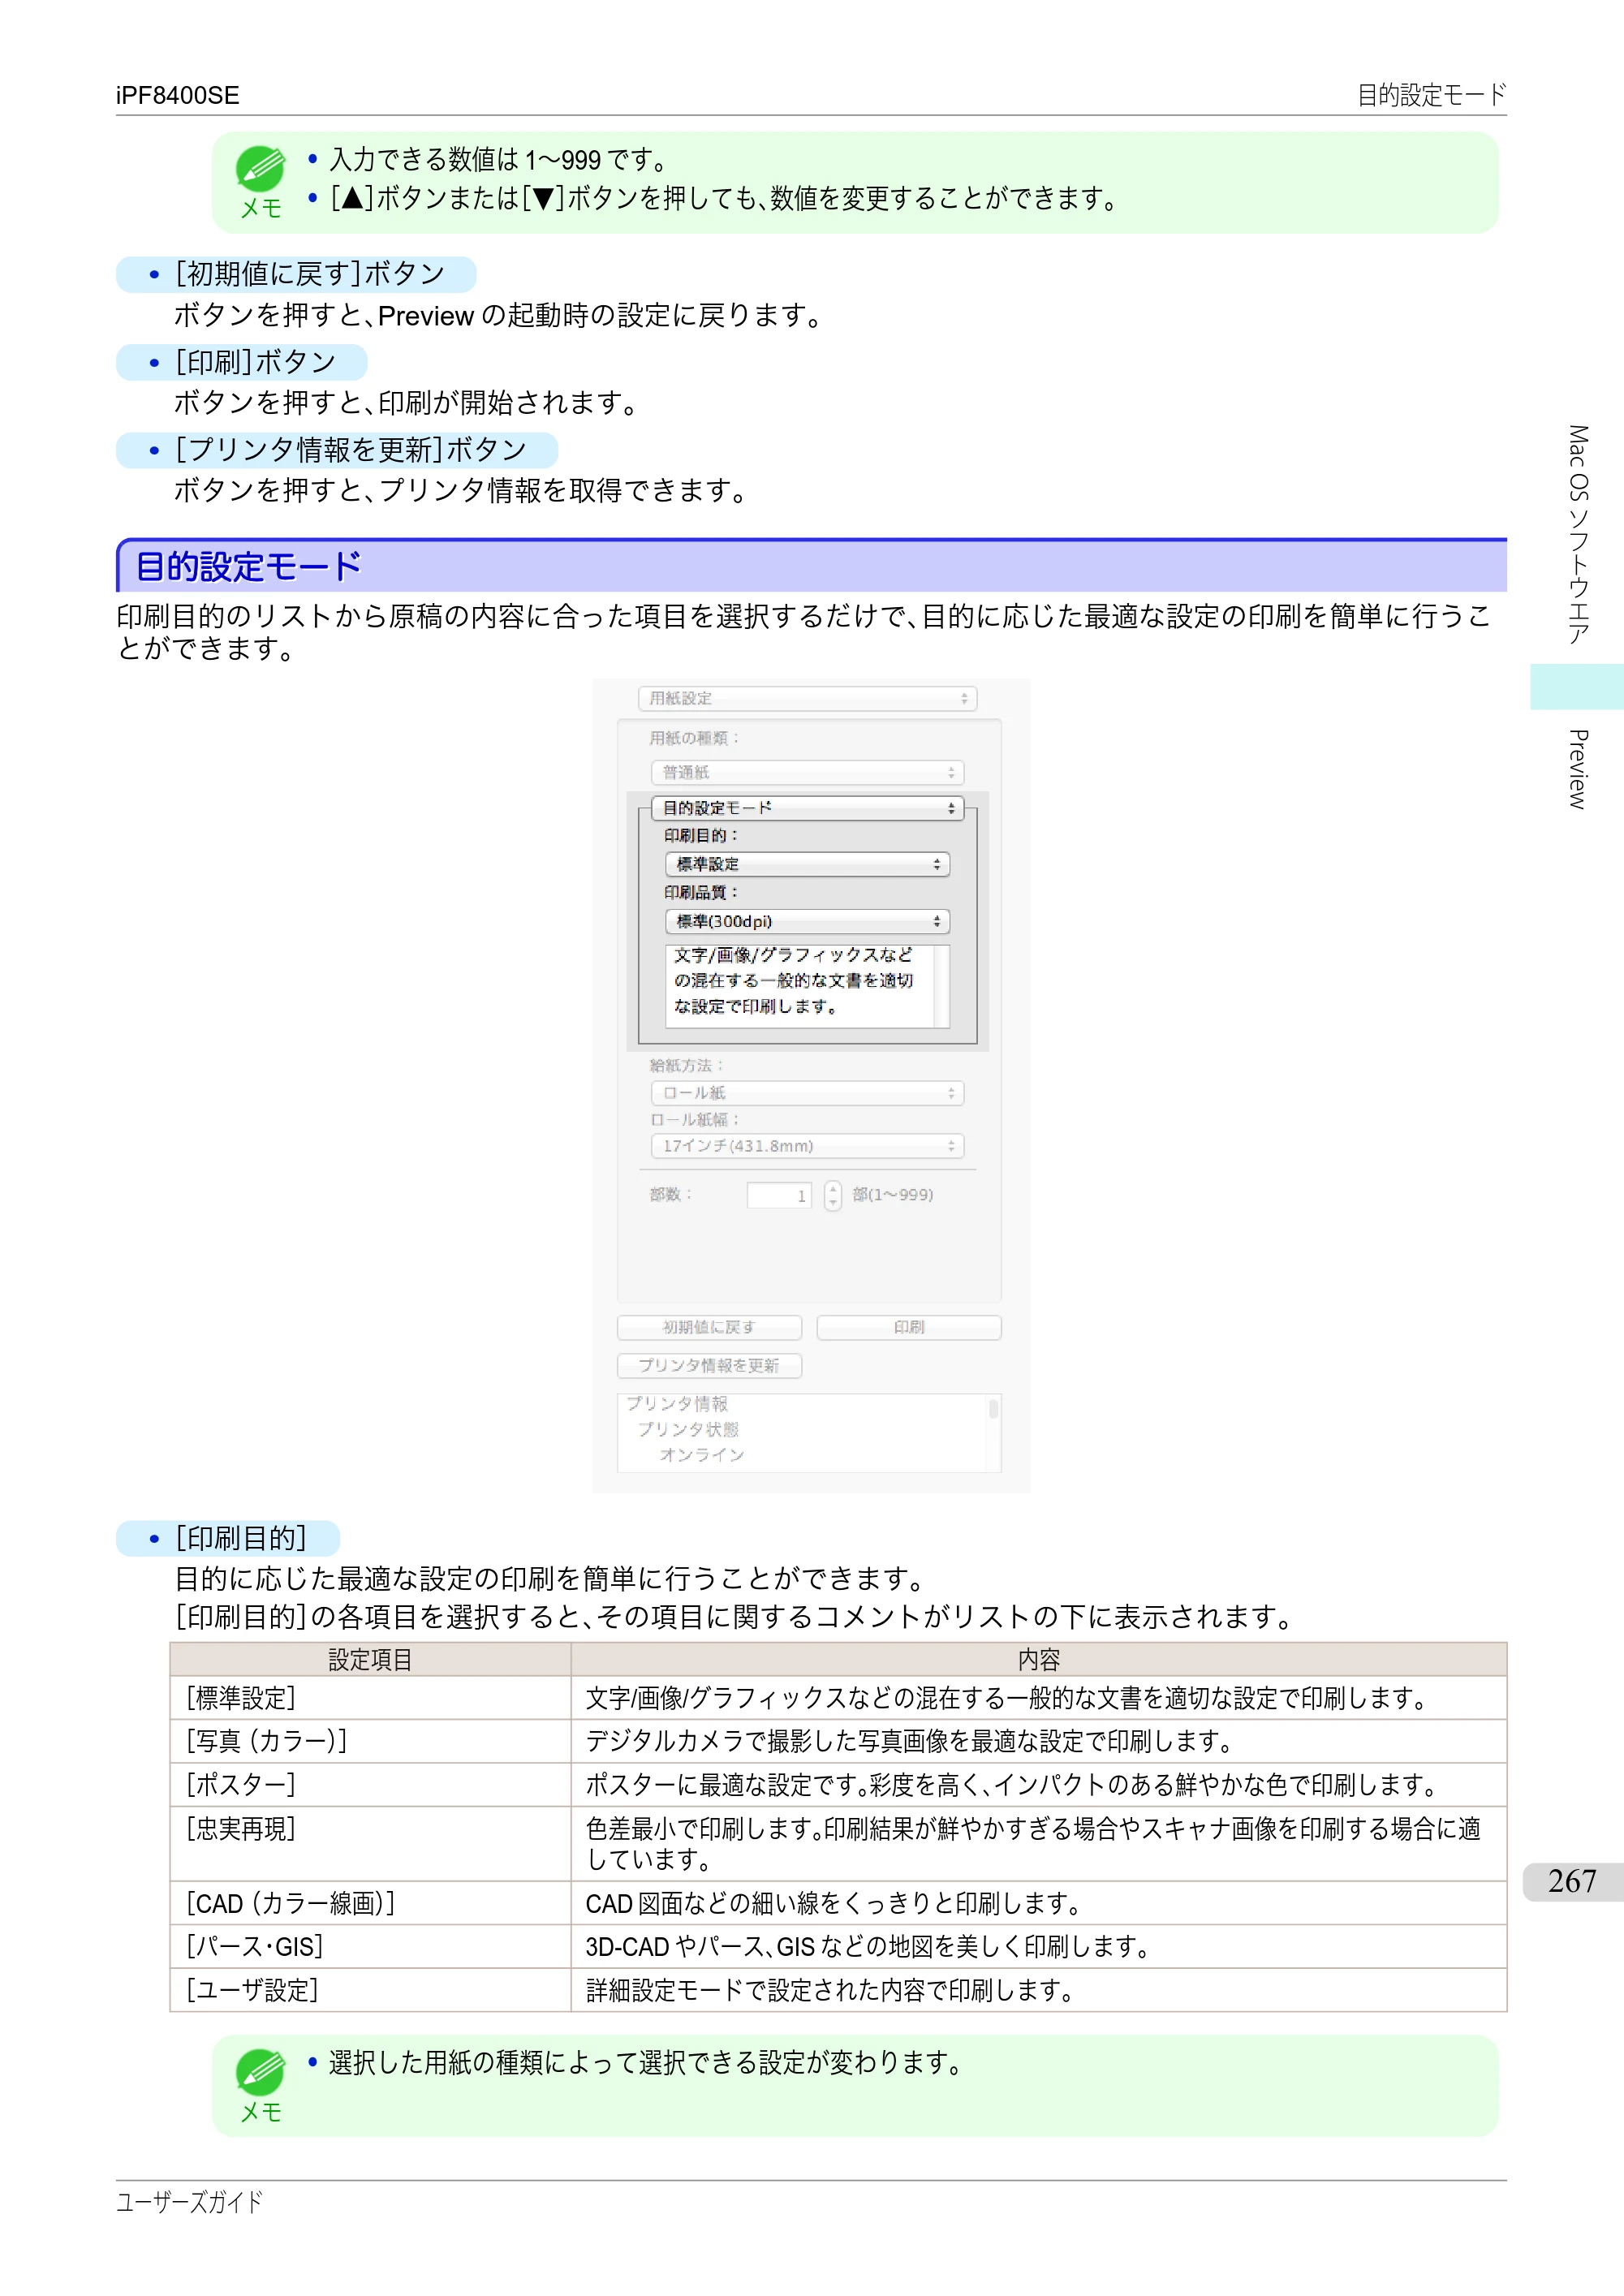Click the 設定項目 column header
Image resolution: width=1624 pixels, height=2296 pixels.
coord(370,1660)
